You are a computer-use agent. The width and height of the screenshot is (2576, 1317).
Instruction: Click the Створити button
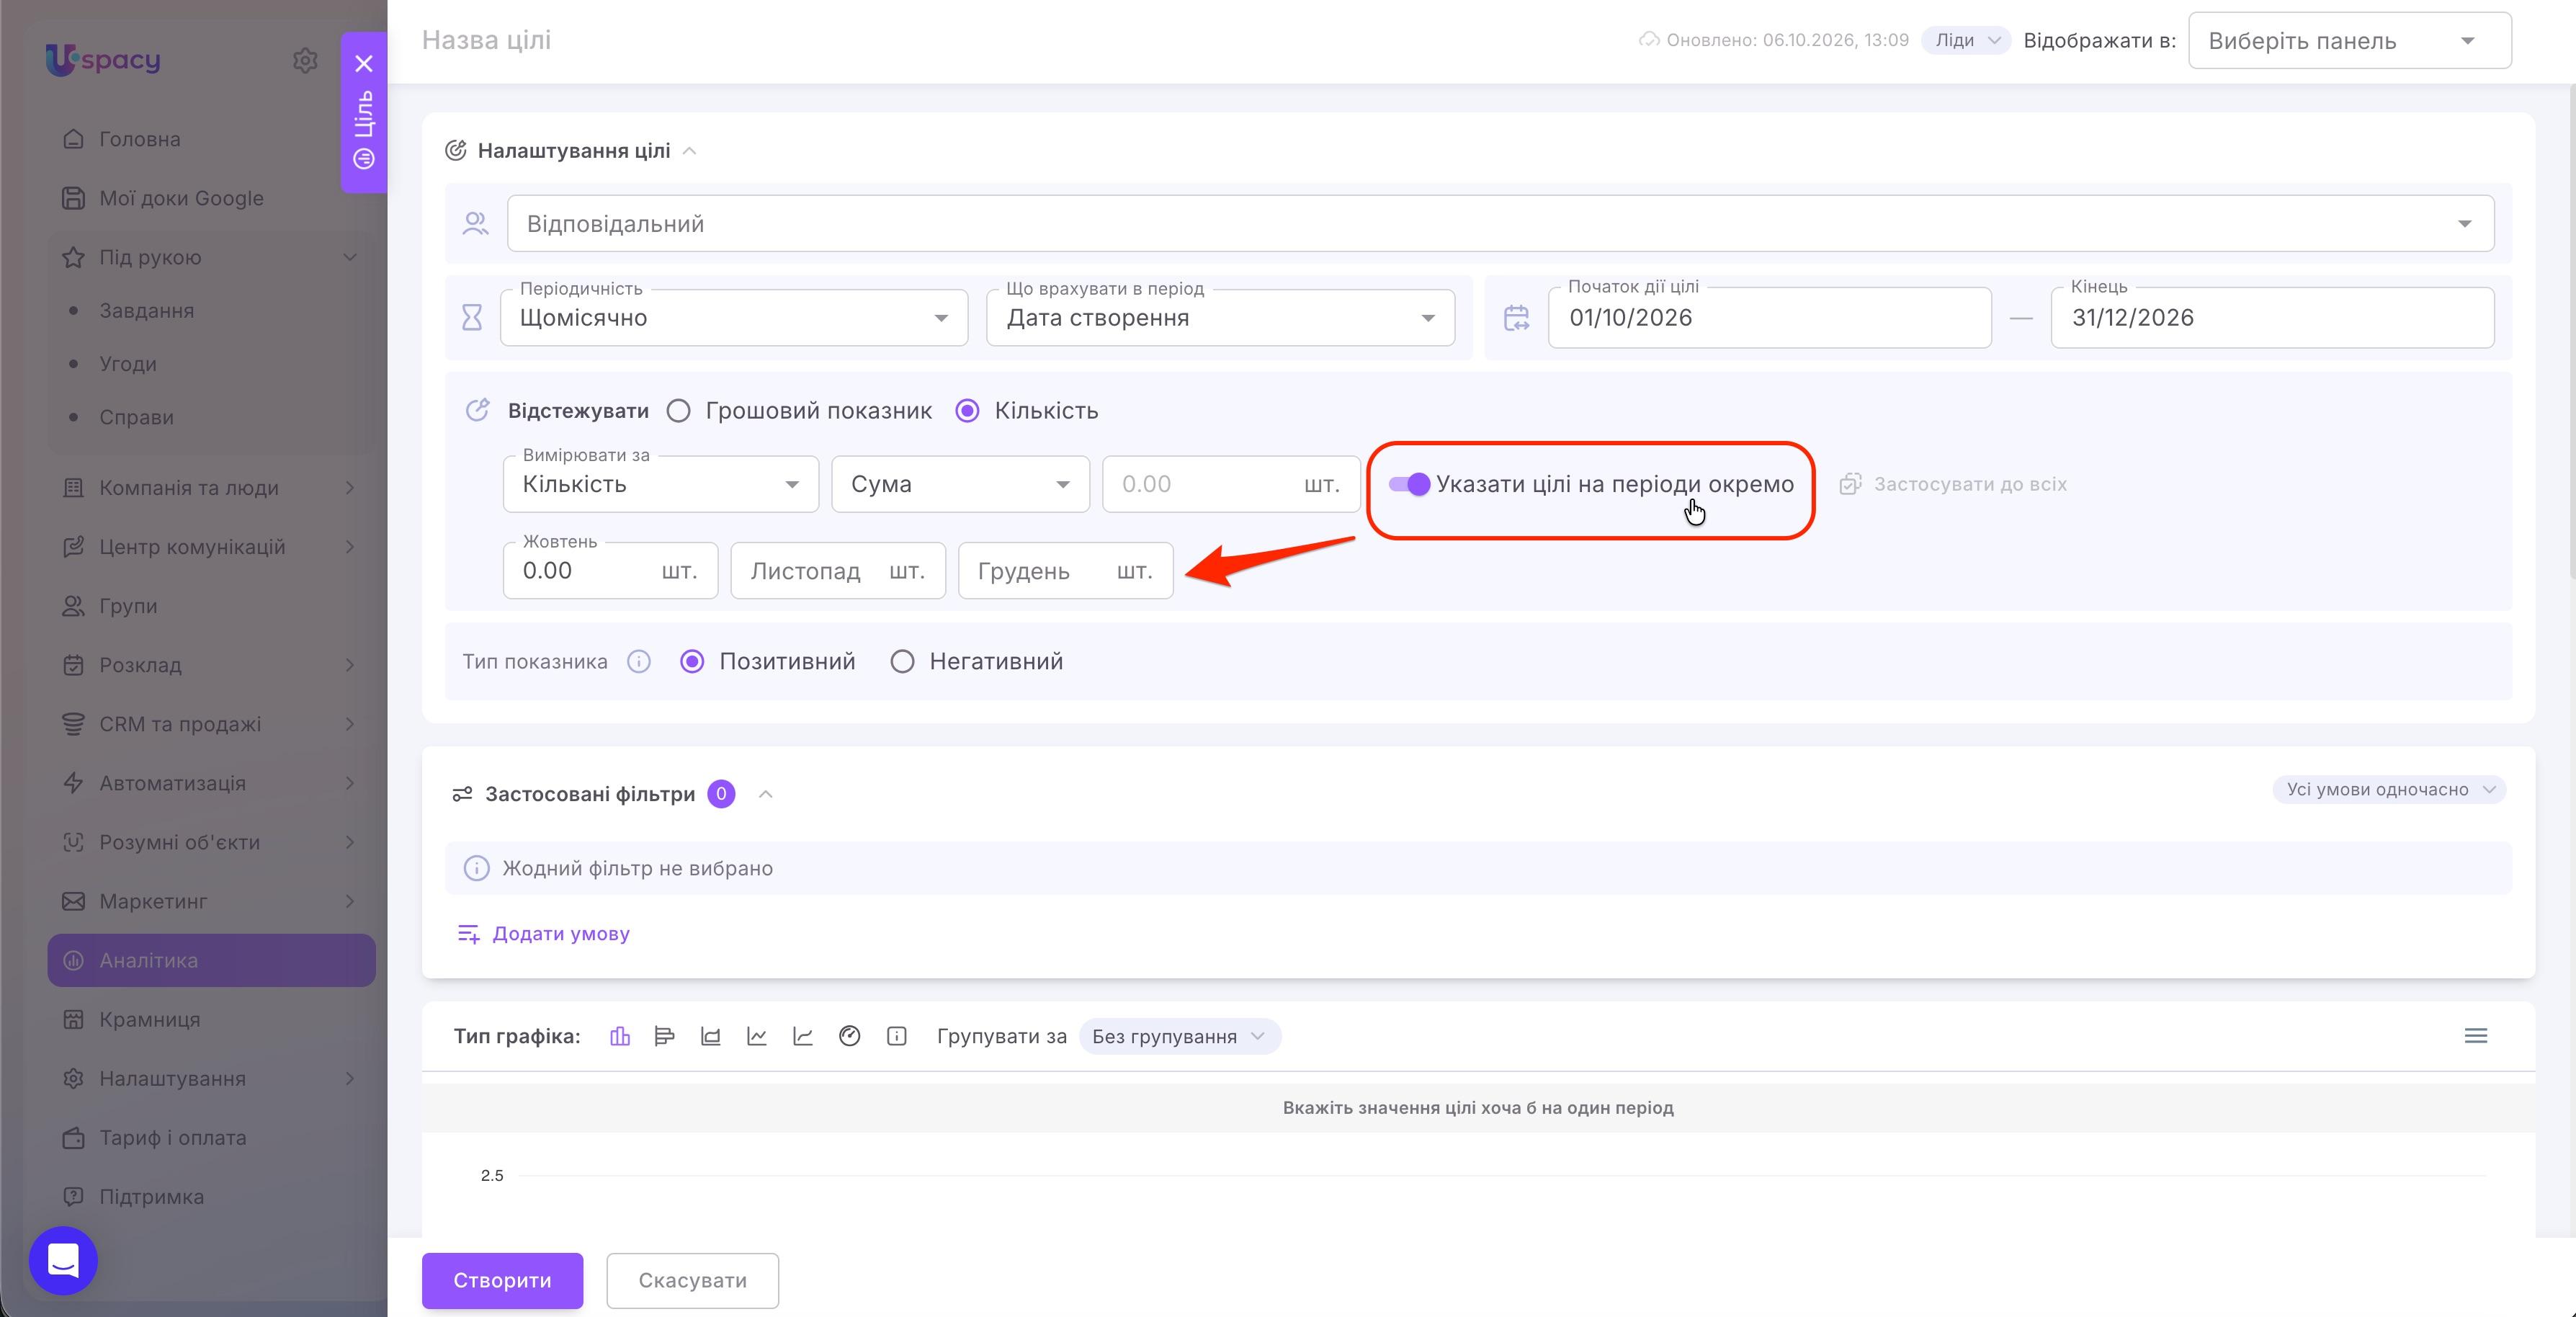(x=502, y=1280)
